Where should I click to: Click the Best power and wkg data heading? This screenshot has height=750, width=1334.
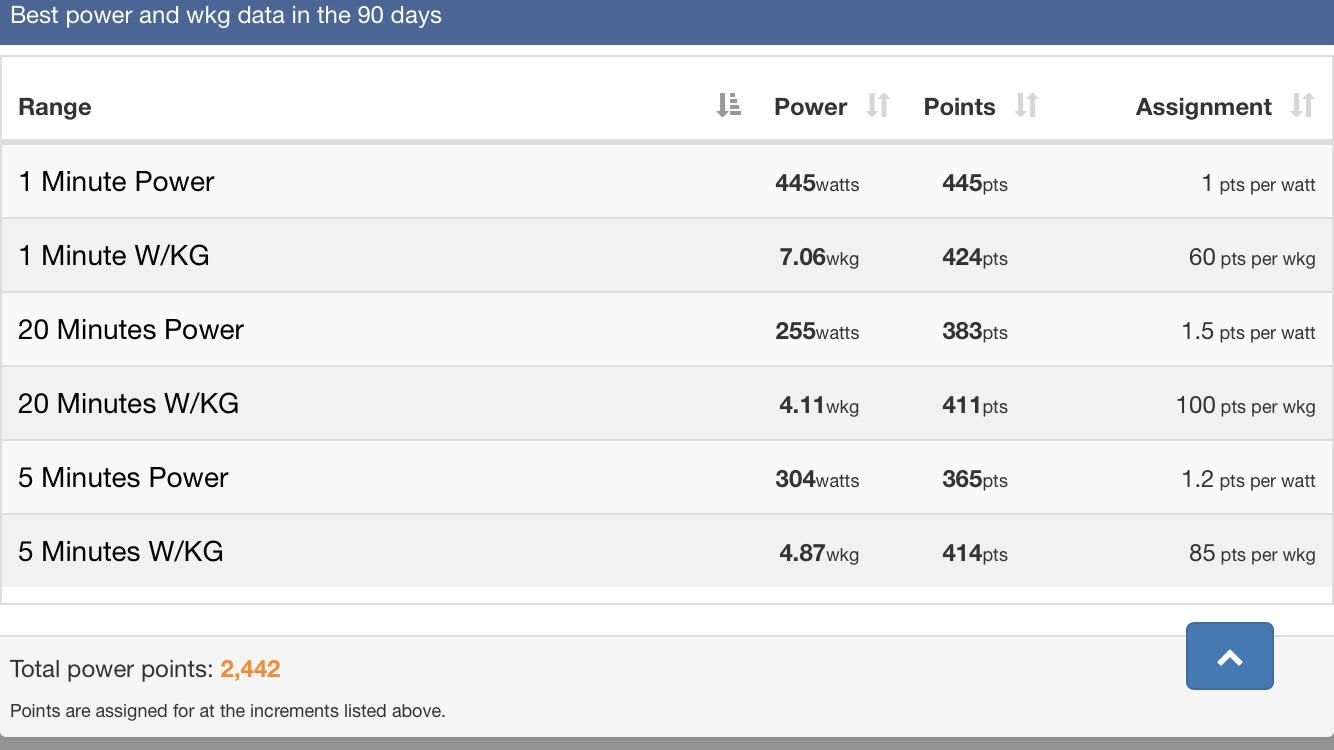[226, 16]
